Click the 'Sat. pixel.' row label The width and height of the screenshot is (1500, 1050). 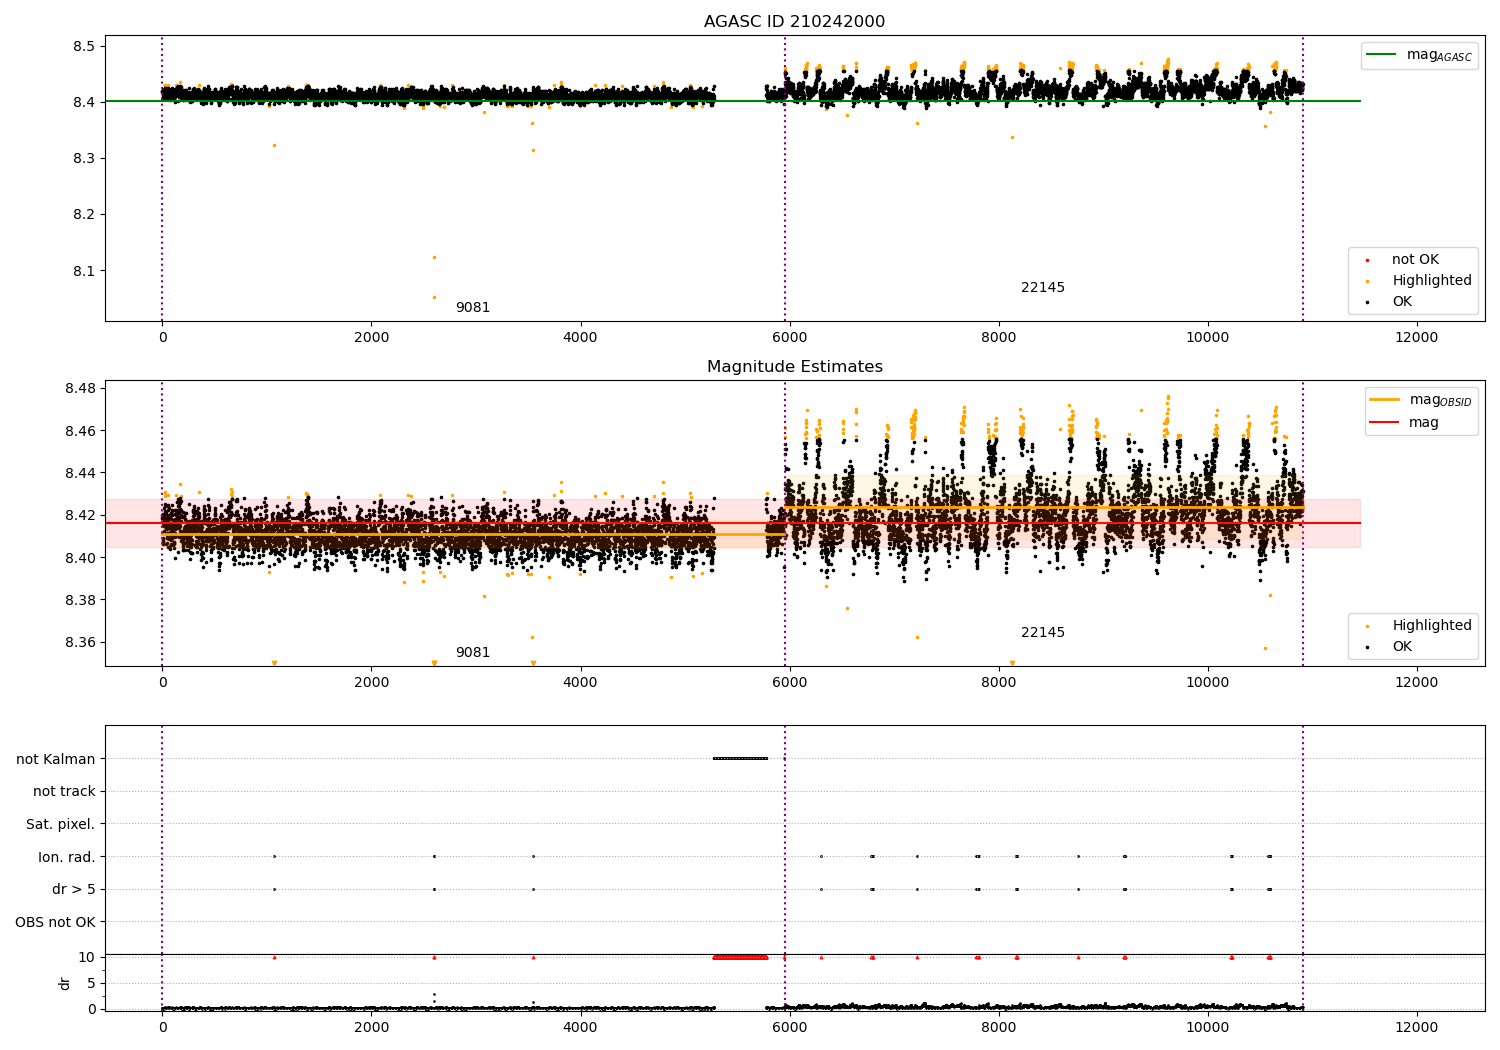pos(60,824)
